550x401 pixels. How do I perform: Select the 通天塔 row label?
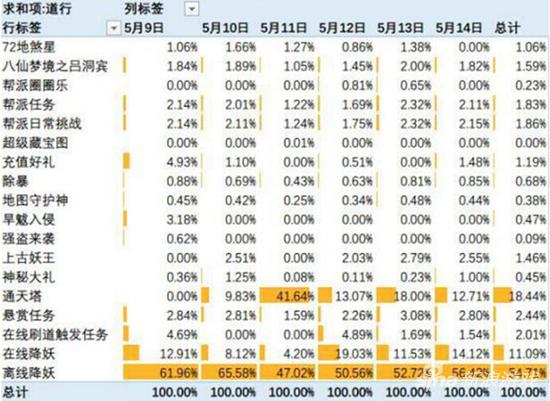pyautogui.click(x=22, y=296)
